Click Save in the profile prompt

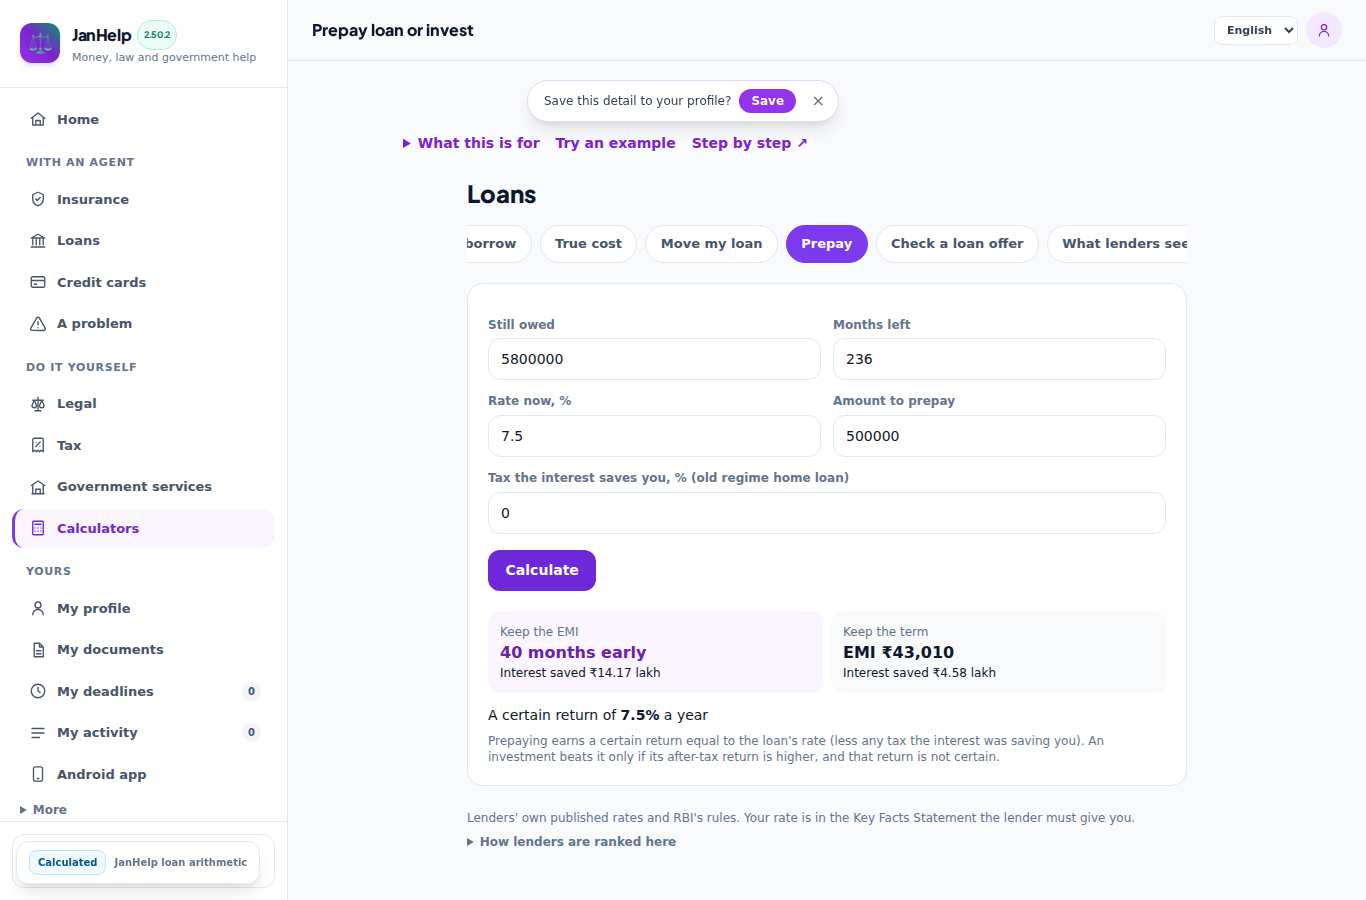[767, 101]
